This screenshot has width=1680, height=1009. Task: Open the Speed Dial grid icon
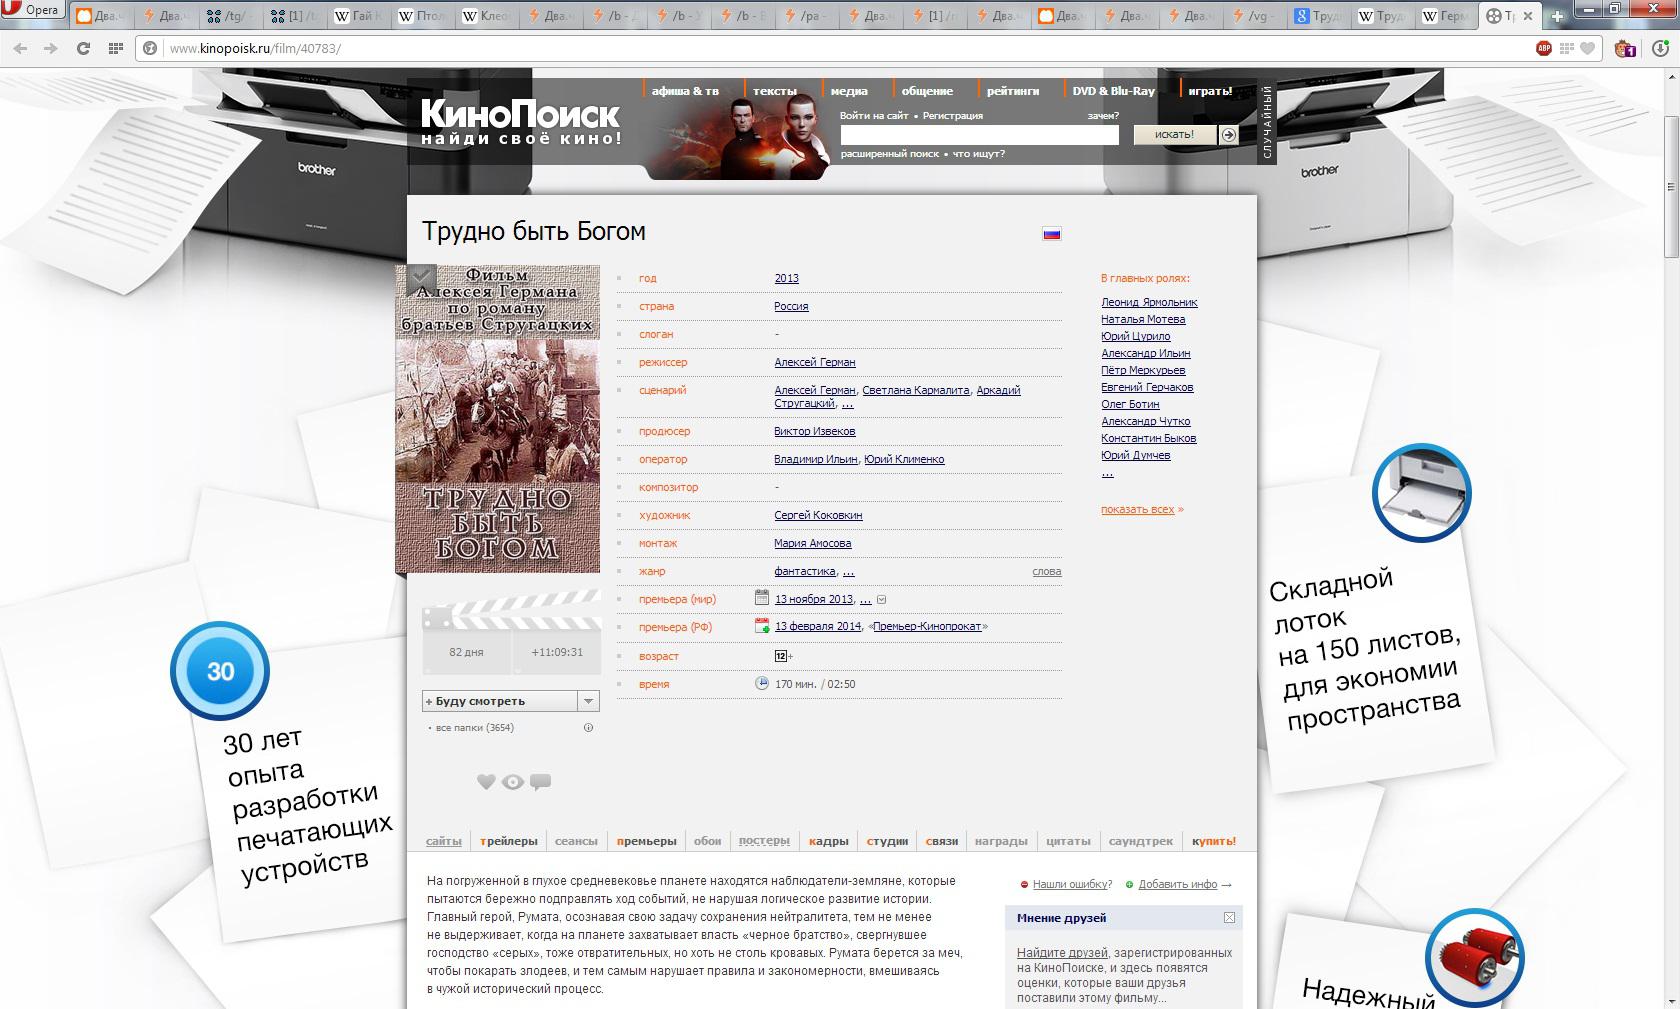tap(116, 48)
